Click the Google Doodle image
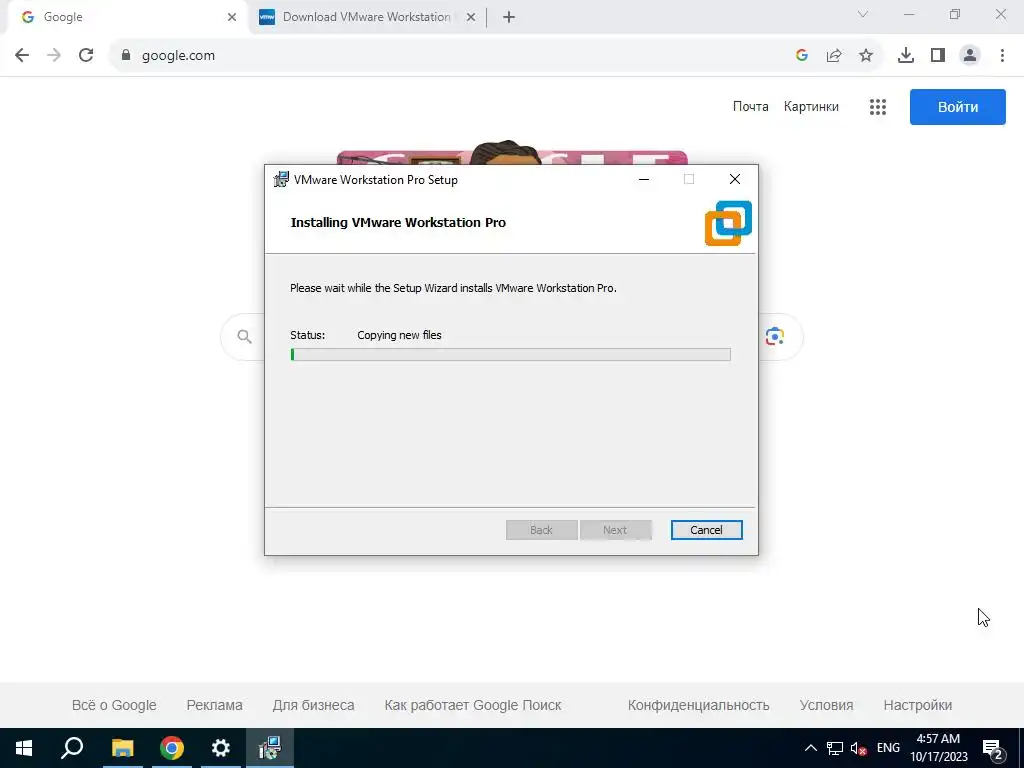The width and height of the screenshot is (1024, 768). [x=512, y=152]
